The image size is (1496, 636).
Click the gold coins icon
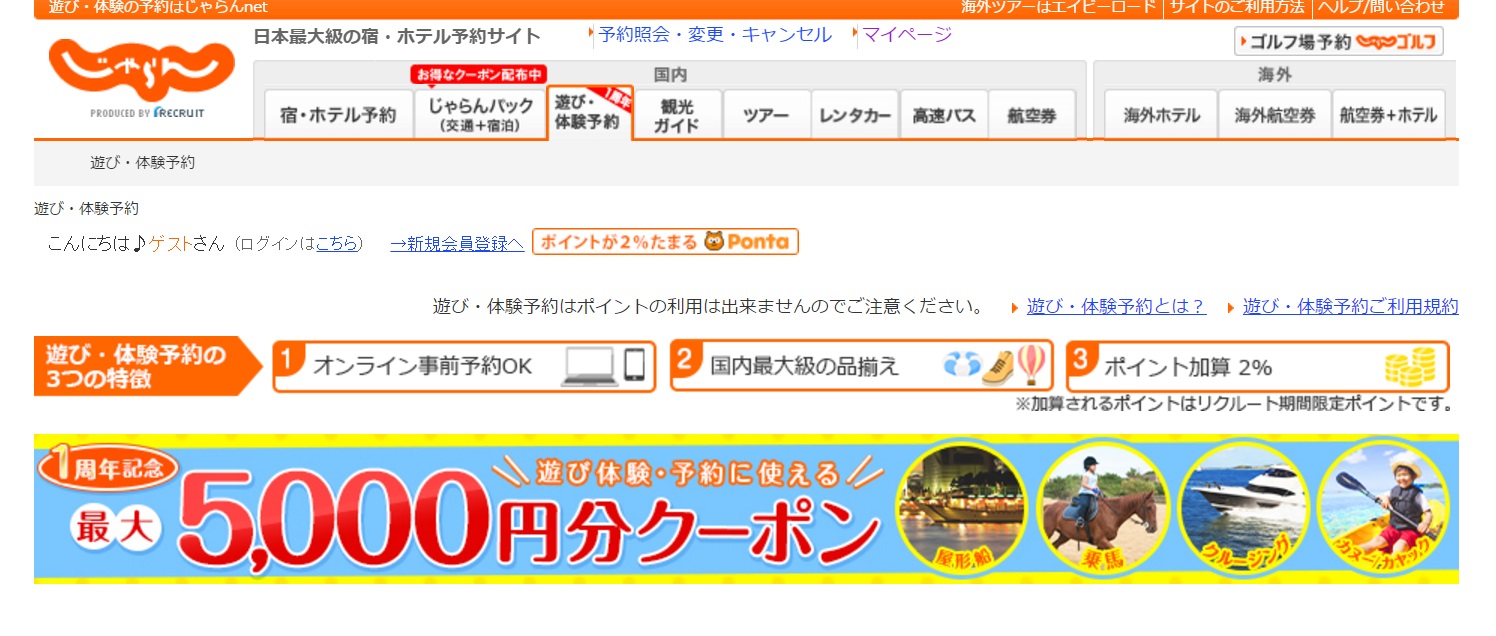(1410, 366)
